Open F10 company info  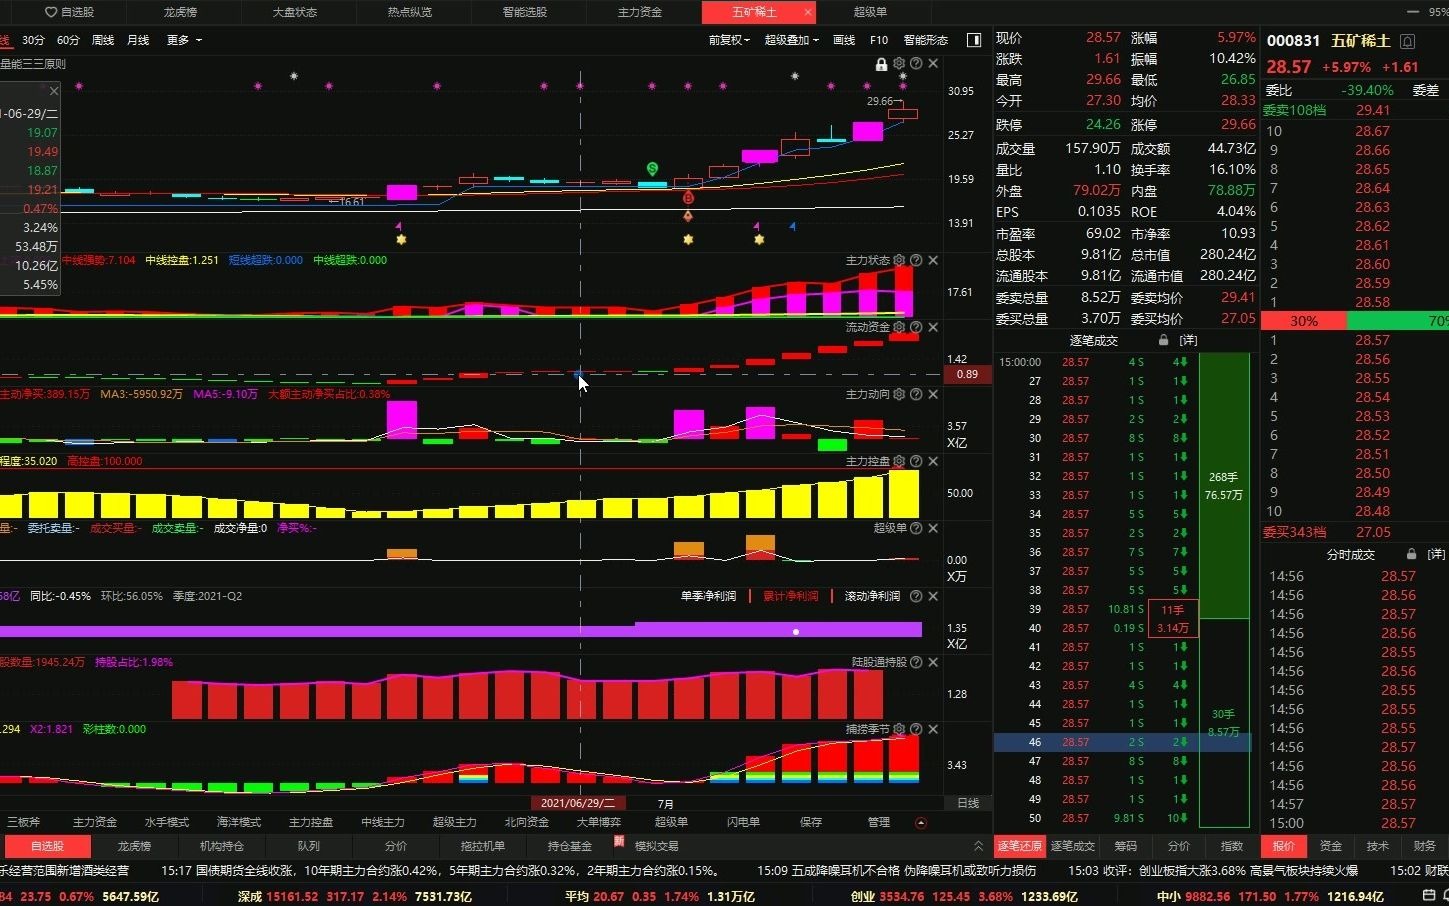pyautogui.click(x=879, y=40)
